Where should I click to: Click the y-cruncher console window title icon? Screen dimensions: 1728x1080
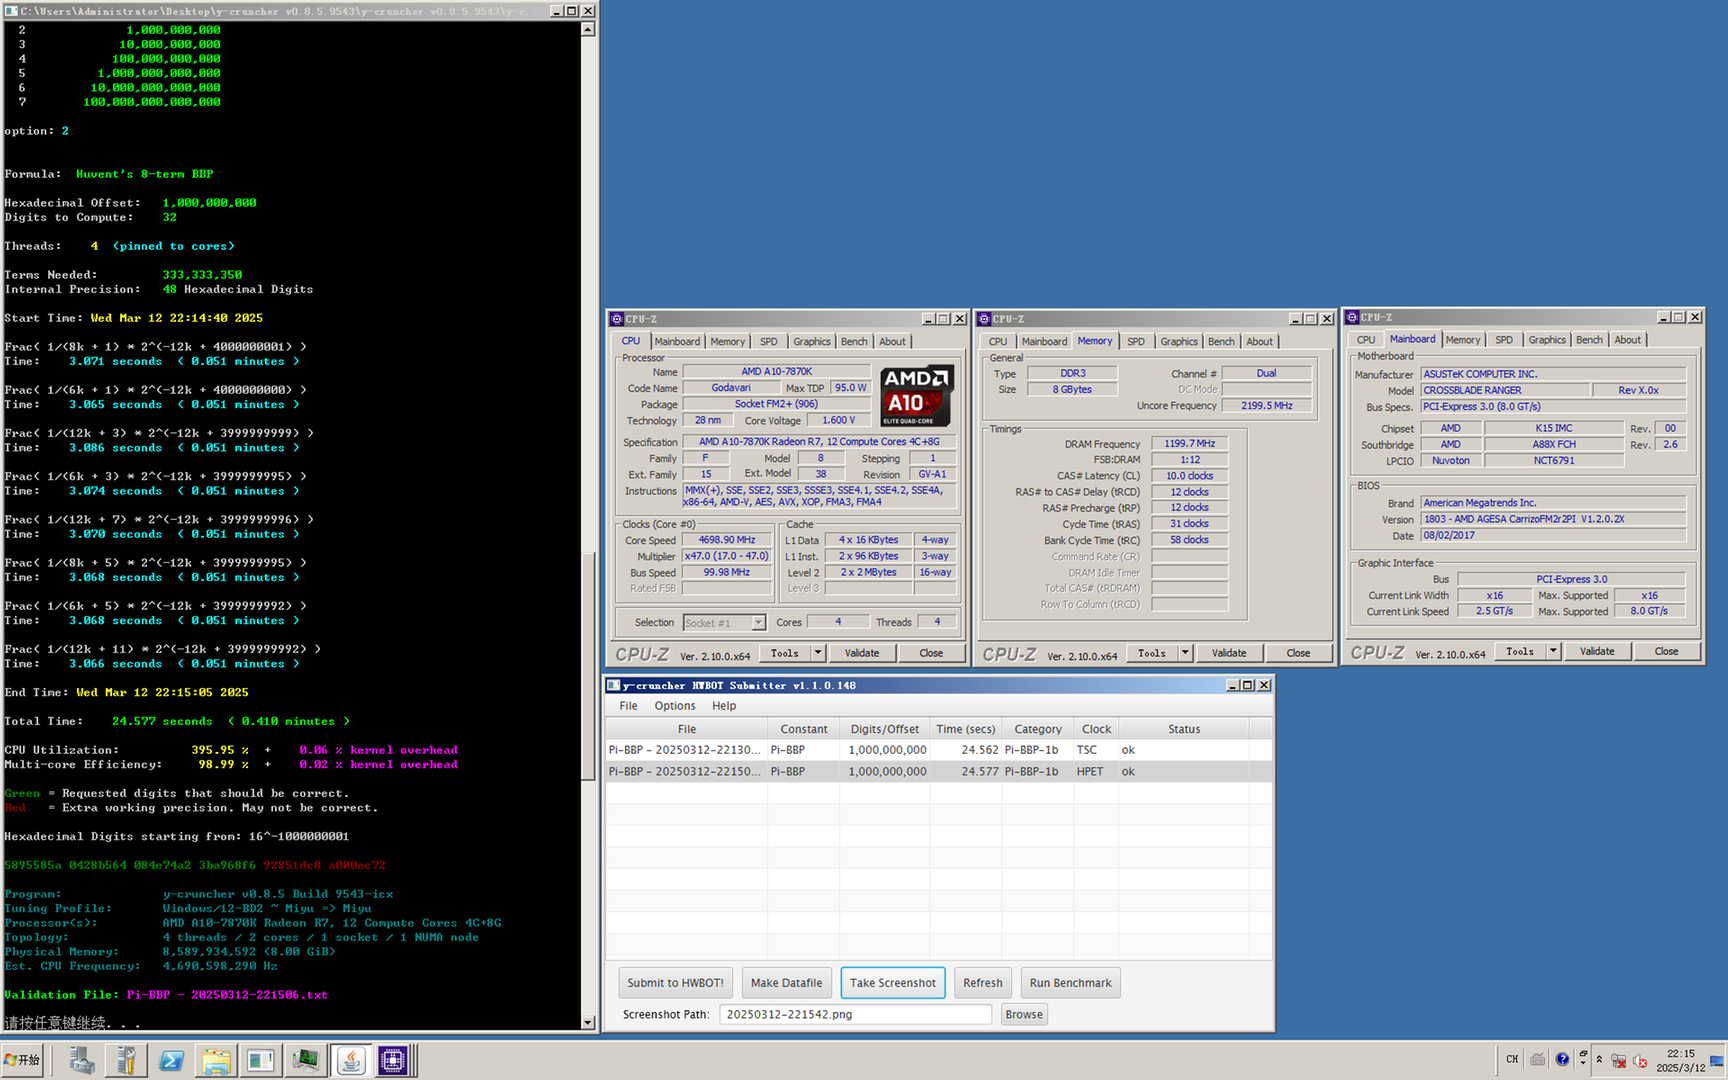click(x=11, y=10)
